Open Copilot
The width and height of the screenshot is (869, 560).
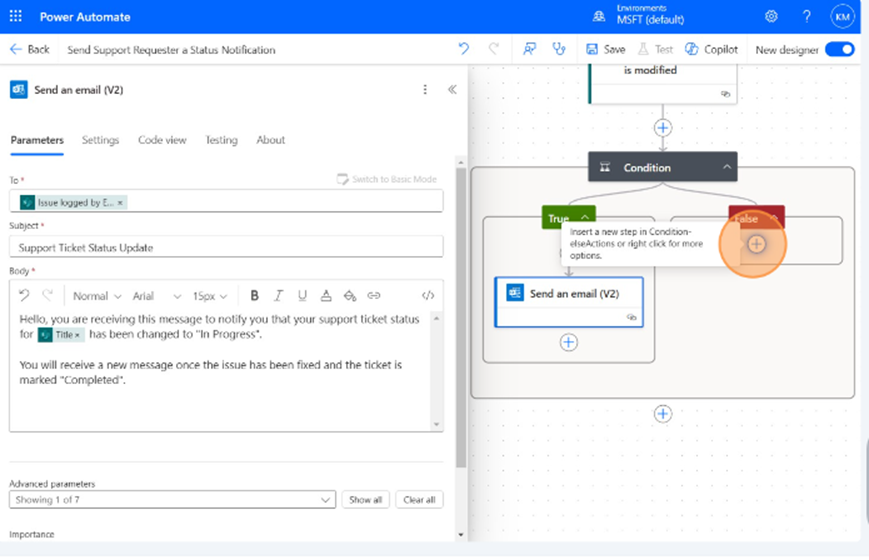712,49
